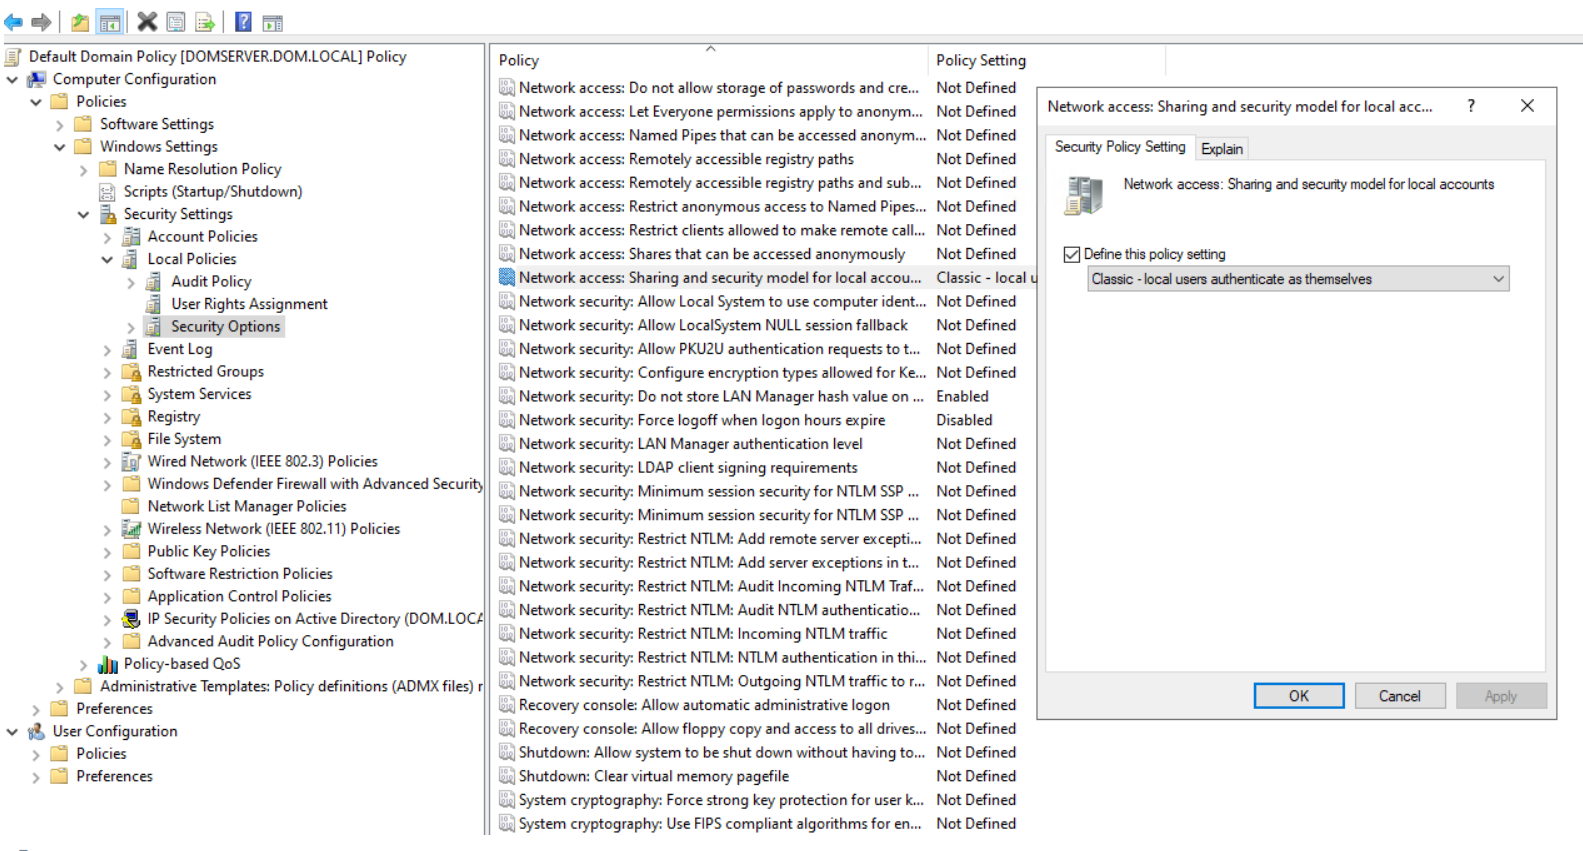Select User Rights Assignment in tree
The width and height of the screenshot is (1583, 851).
pos(249,304)
